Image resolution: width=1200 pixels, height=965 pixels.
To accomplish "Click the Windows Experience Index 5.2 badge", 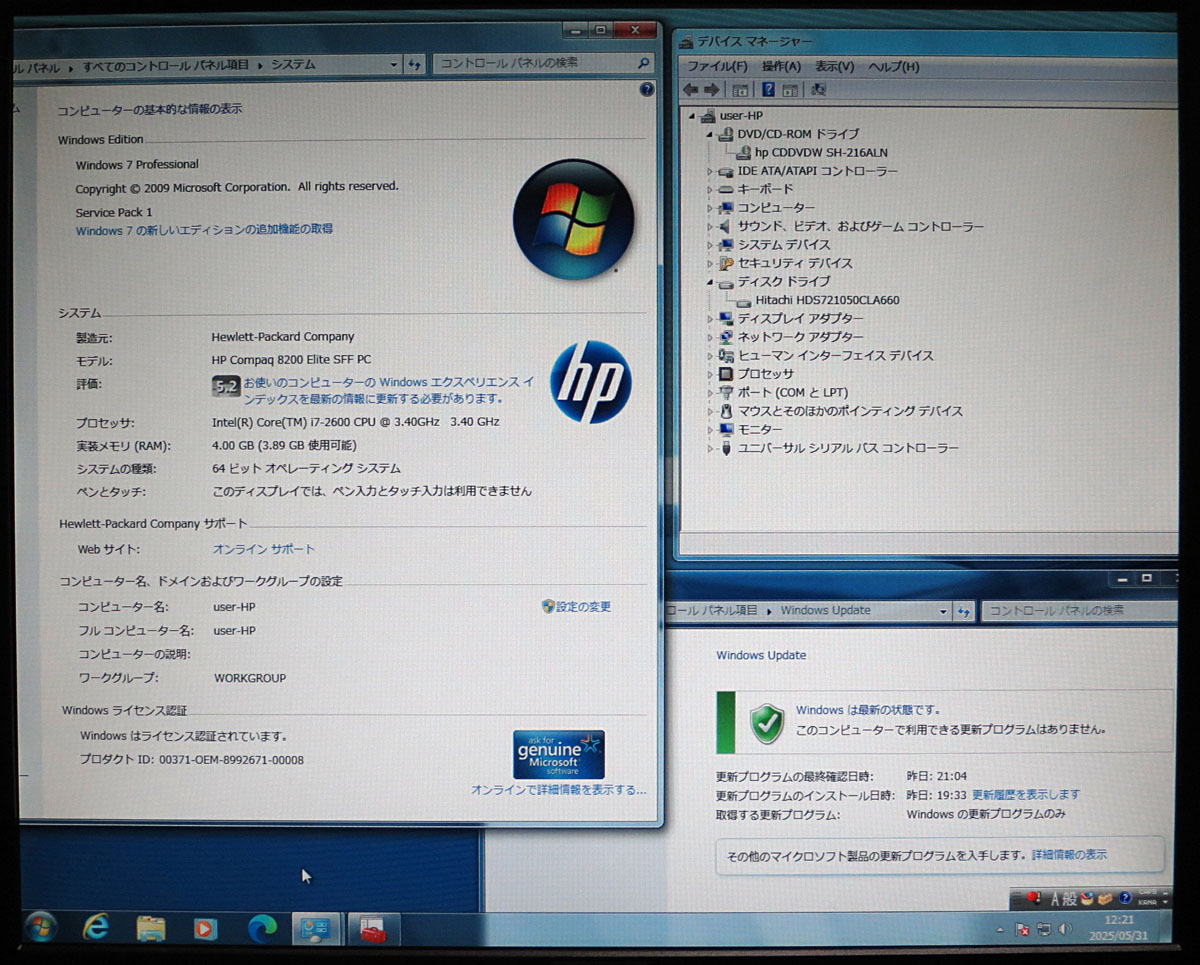I will pos(226,385).
